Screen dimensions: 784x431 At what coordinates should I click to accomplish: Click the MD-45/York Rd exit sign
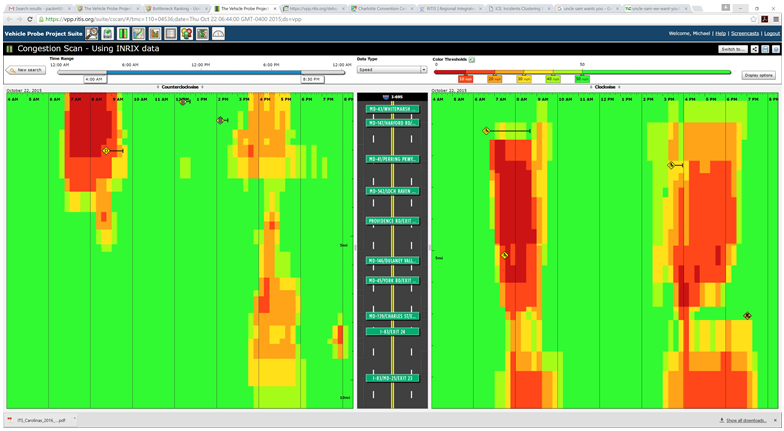[x=392, y=281]
